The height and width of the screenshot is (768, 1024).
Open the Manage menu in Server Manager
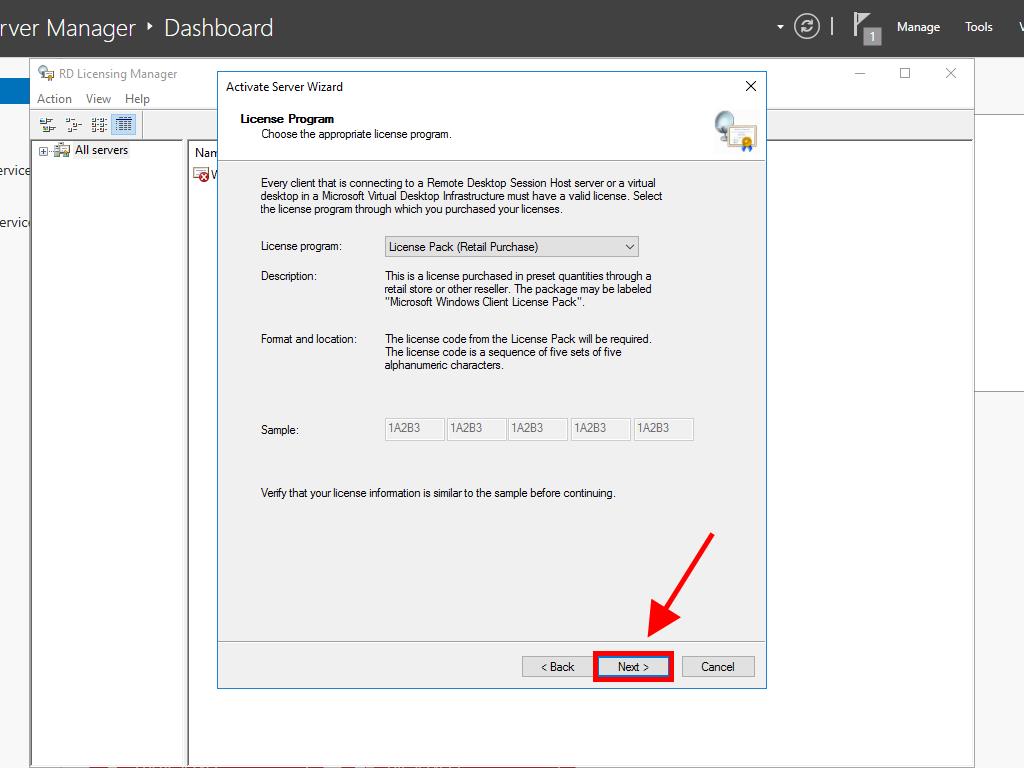point(917,27)
